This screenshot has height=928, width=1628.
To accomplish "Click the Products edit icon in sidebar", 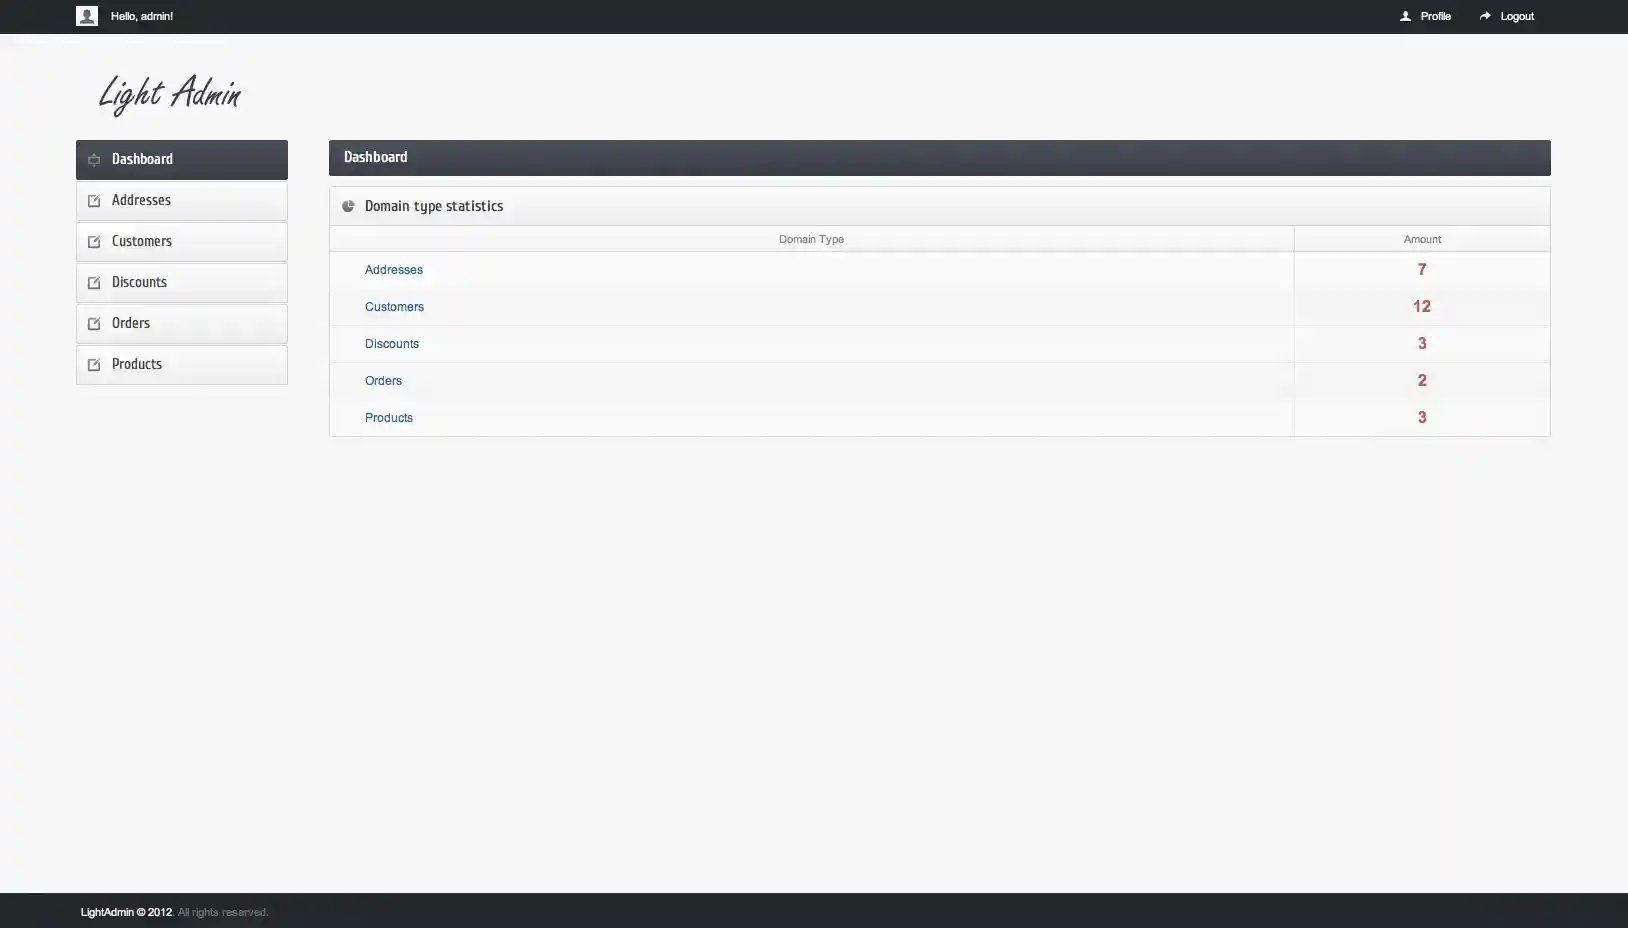I will pyautogui.click(x=93, y=365).
